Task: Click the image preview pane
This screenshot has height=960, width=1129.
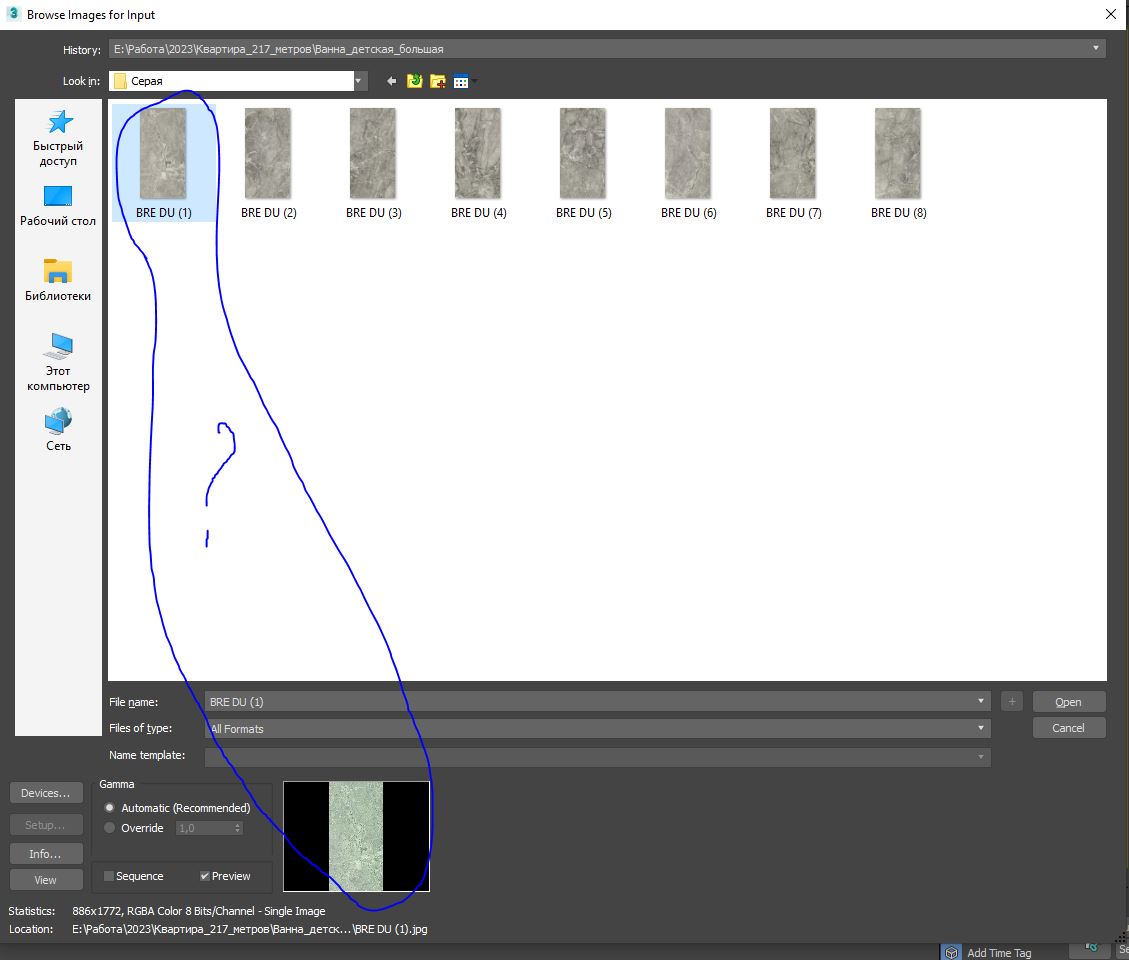Action: tap(356, 836)
